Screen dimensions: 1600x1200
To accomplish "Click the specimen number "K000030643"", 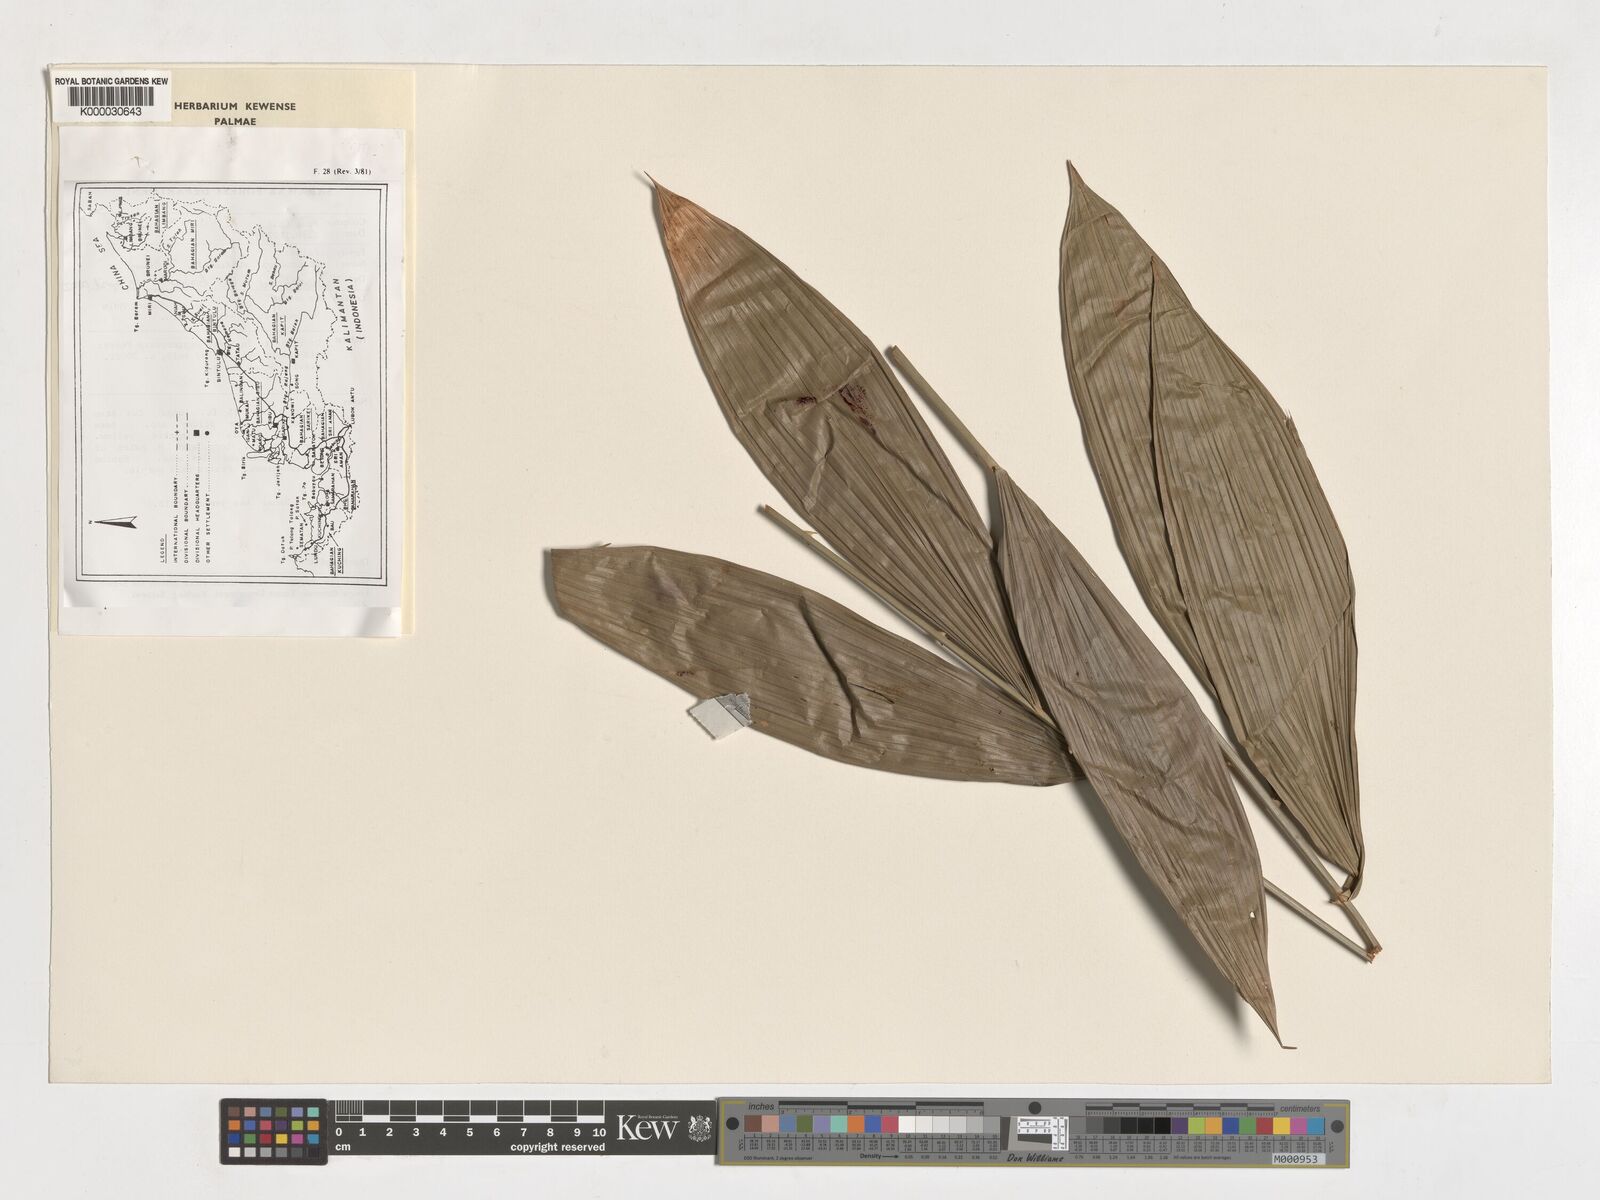I will click(112, 113).
